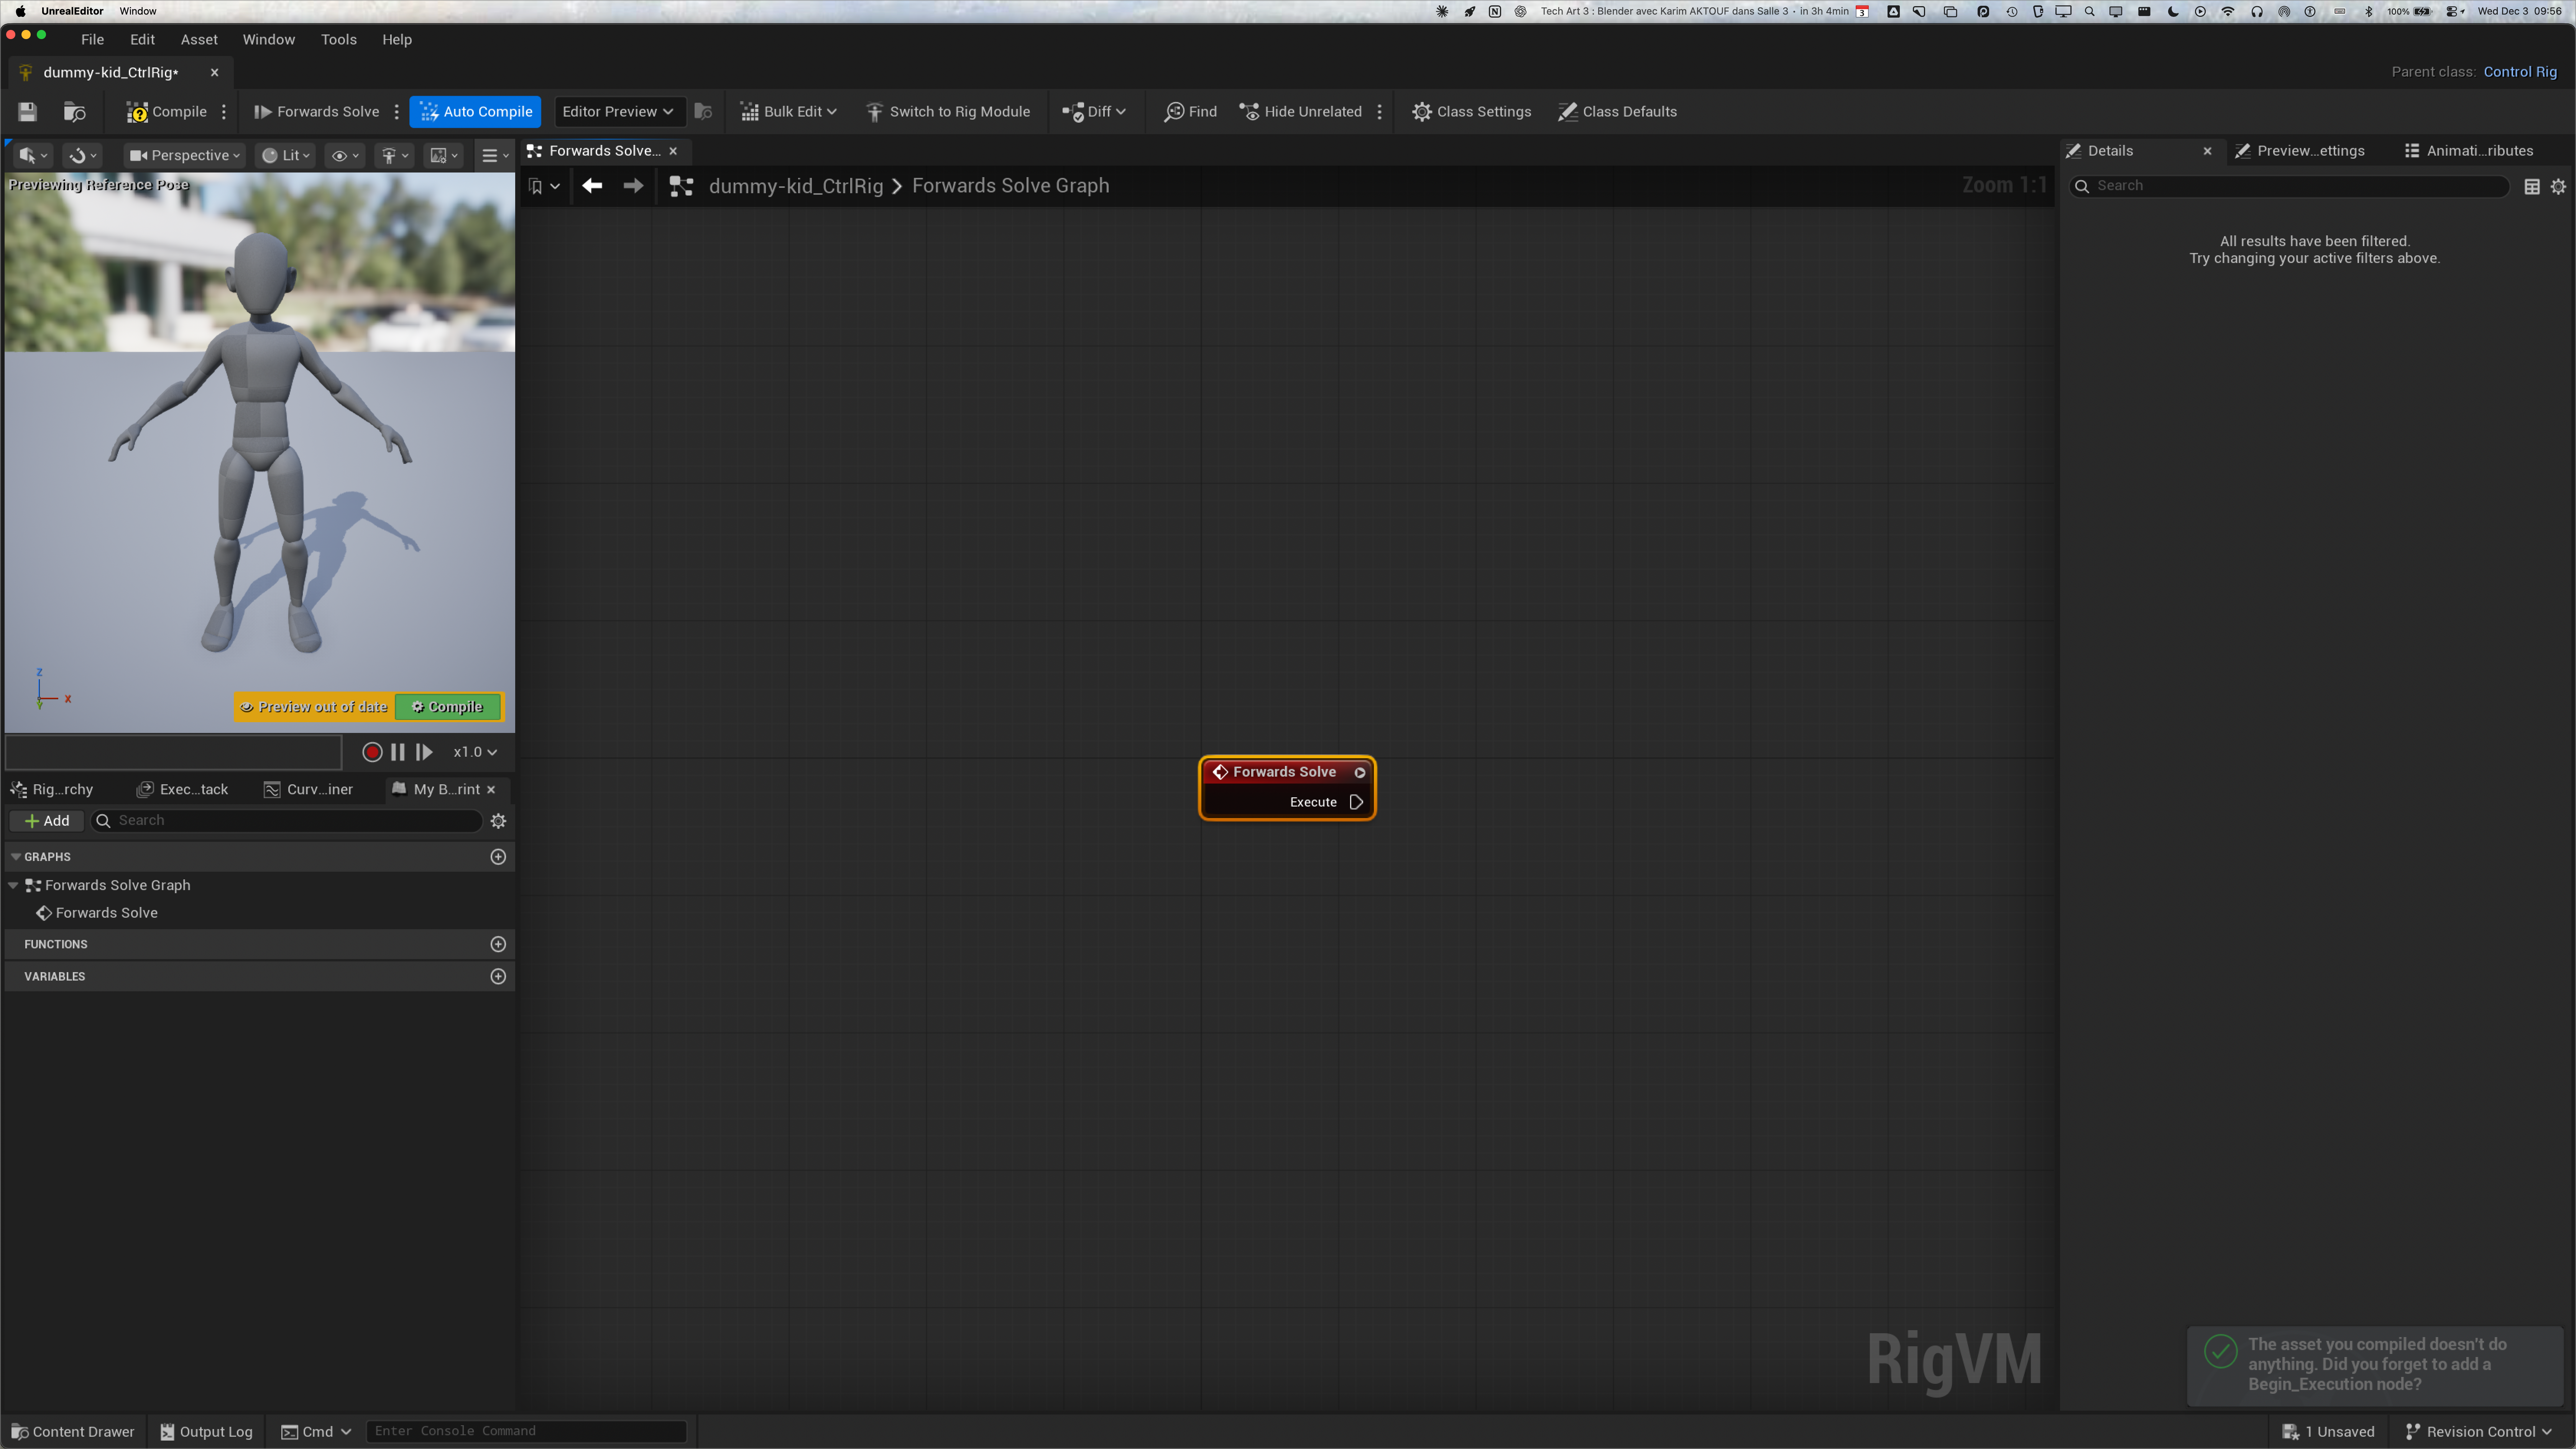Open the Asset menu
This screenshot has height=1449, width=2576.
coord(199,40)
